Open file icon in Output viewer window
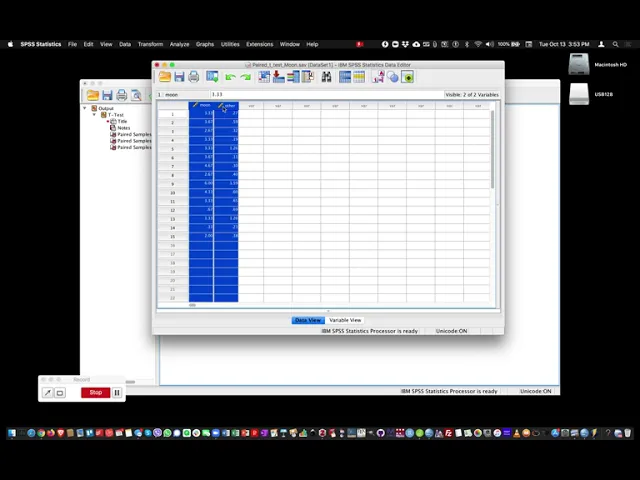This screenshot has height=480, width=640. pyautogui.click(x=93, y=95)
